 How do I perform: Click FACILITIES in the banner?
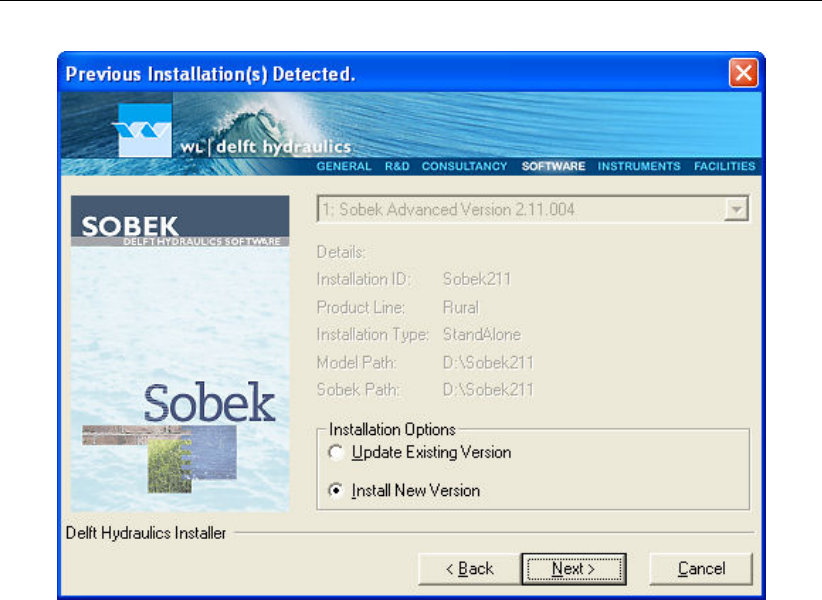click(724, 166)
